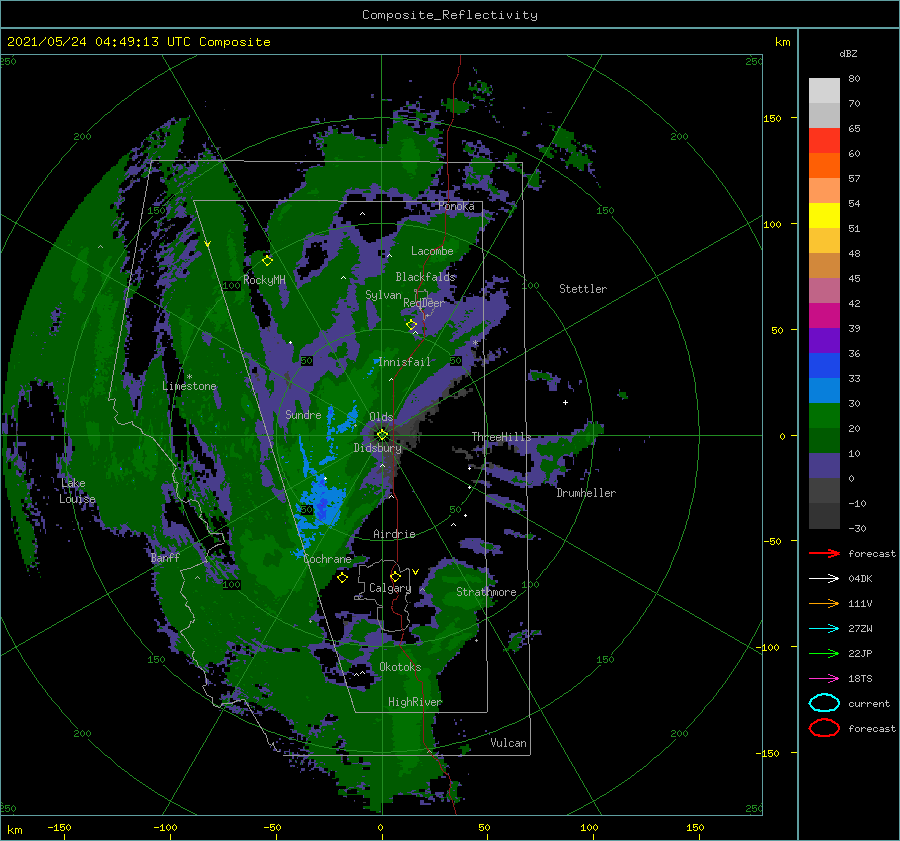The height and width of the screenshot is (841, 900).
Task: Click the orange 111V arrow symbol
Action: tap(824, 603)
